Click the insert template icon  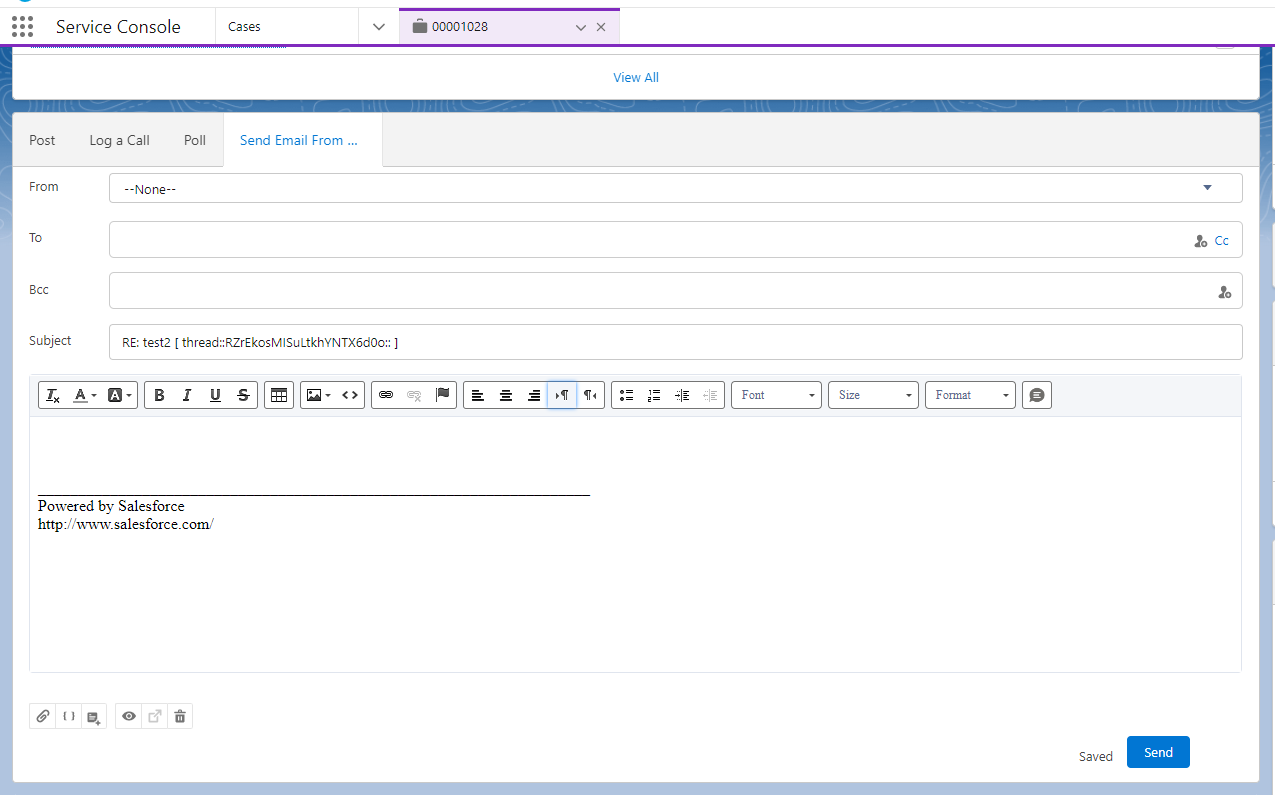[x=94, y=716]
